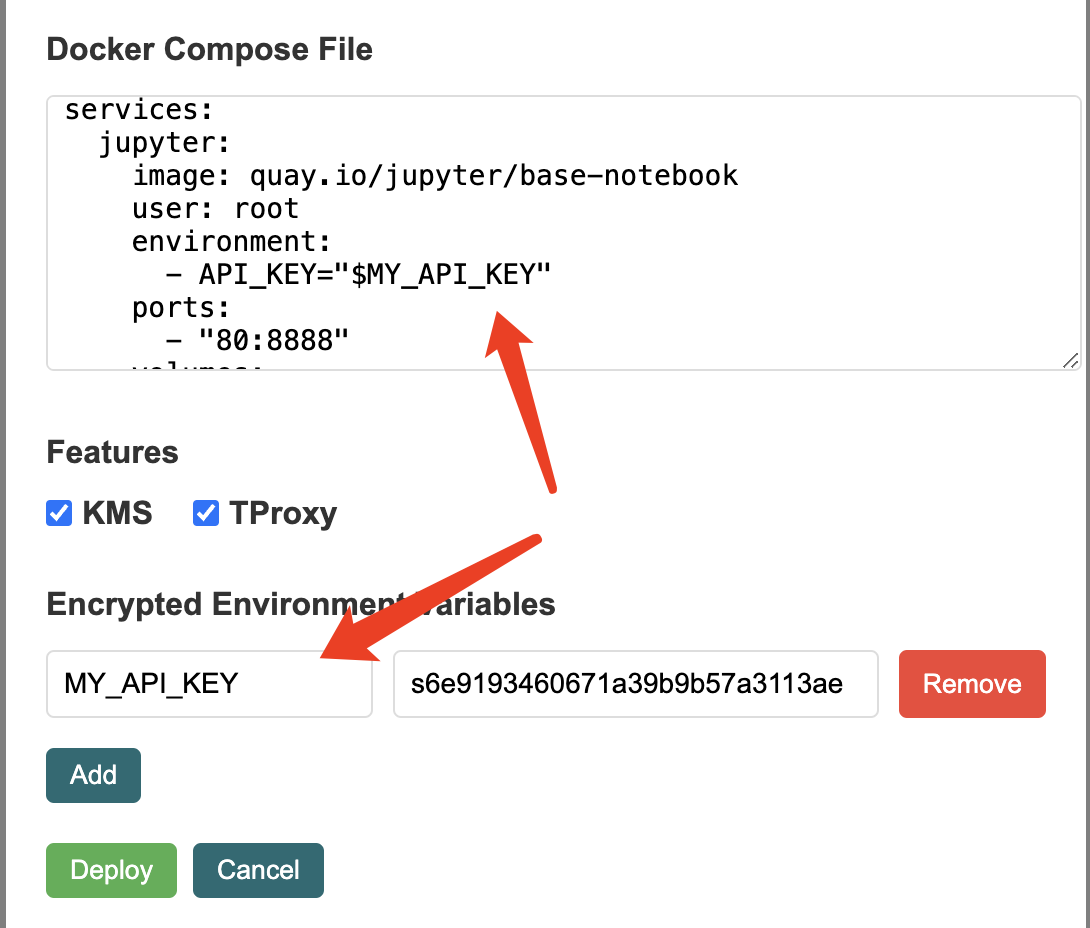The width and height of the screenshot is (1090, 928).
Task: Click the KMS label text
Action: (x=117, y=513)
